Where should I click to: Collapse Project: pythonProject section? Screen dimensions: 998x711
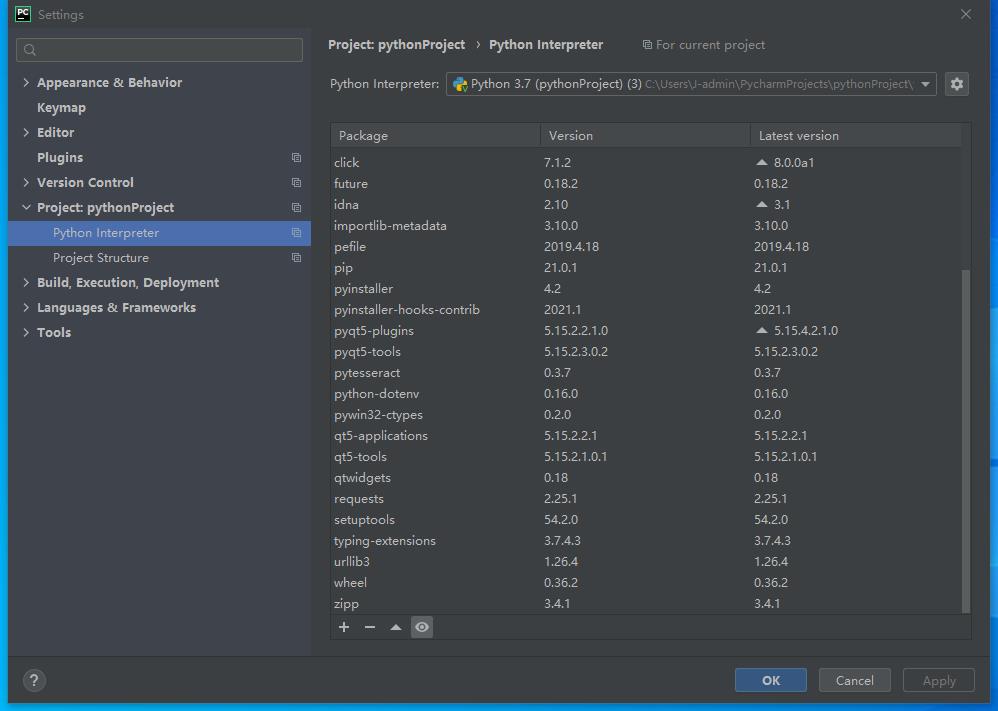26,208
